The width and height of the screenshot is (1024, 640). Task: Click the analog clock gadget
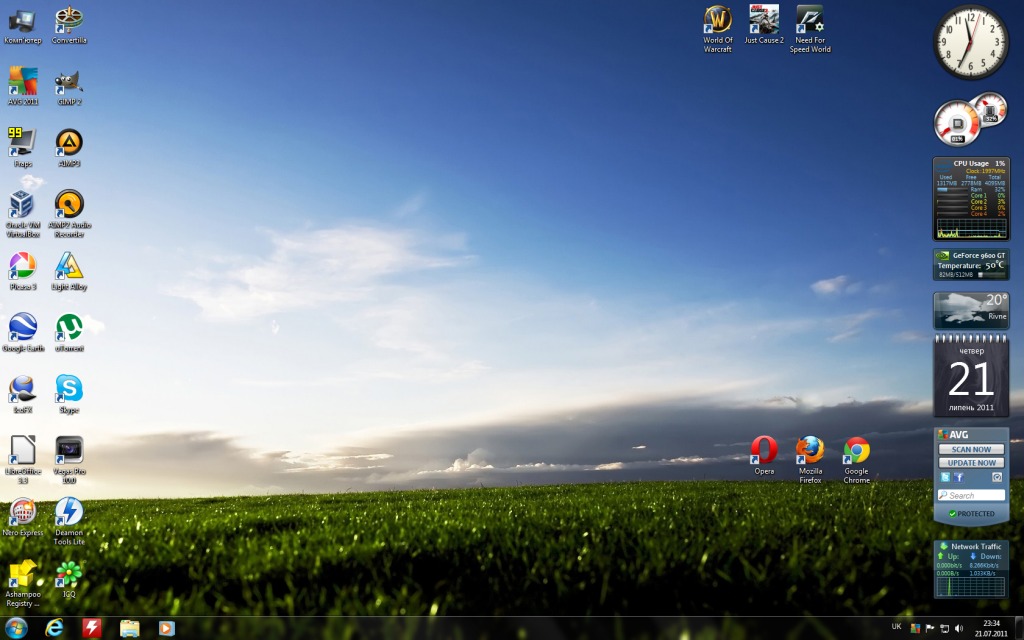[970, 42]
